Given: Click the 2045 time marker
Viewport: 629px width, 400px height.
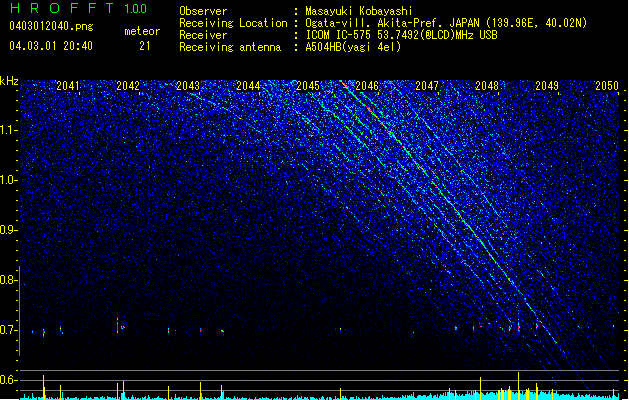Looking at the screenshot, I should [x=308, y=85].
